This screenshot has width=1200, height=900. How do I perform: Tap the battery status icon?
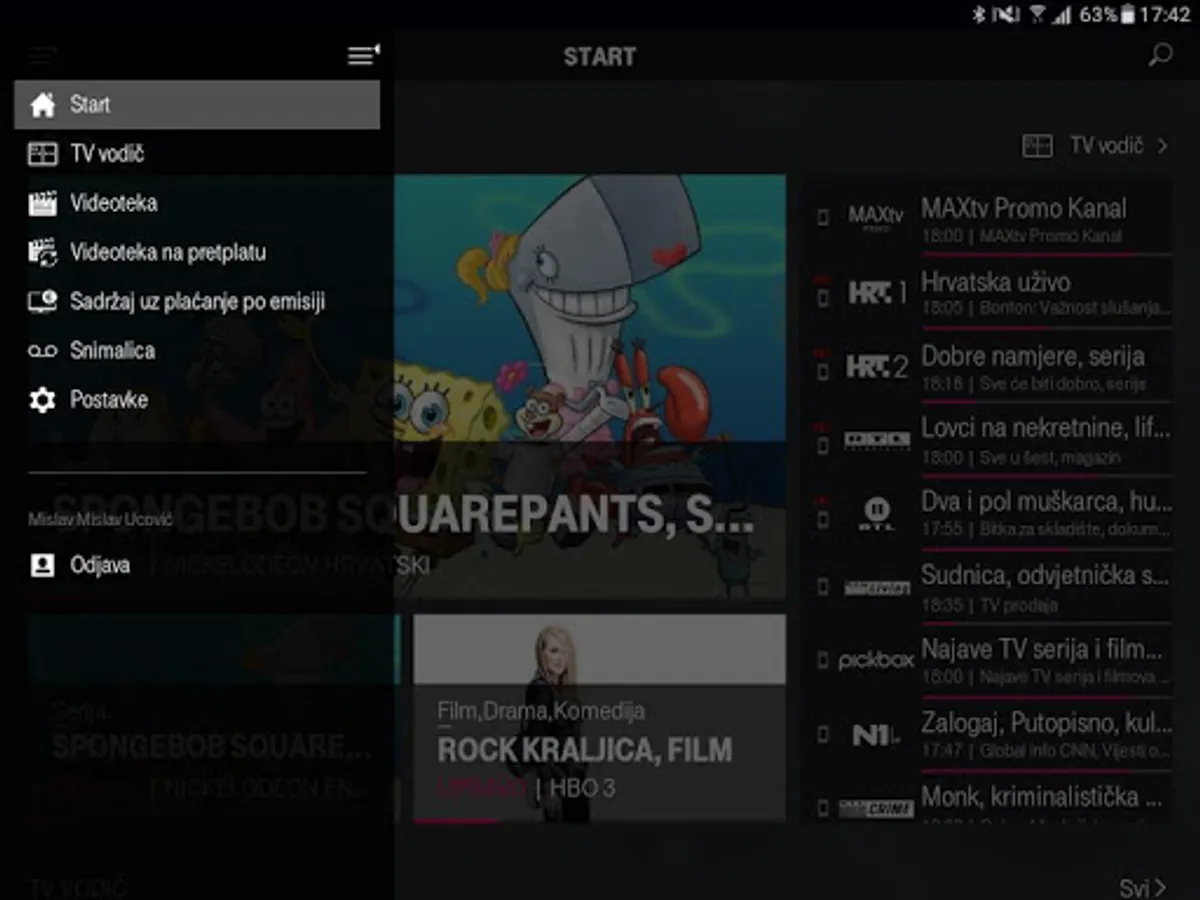[1127, 14]
